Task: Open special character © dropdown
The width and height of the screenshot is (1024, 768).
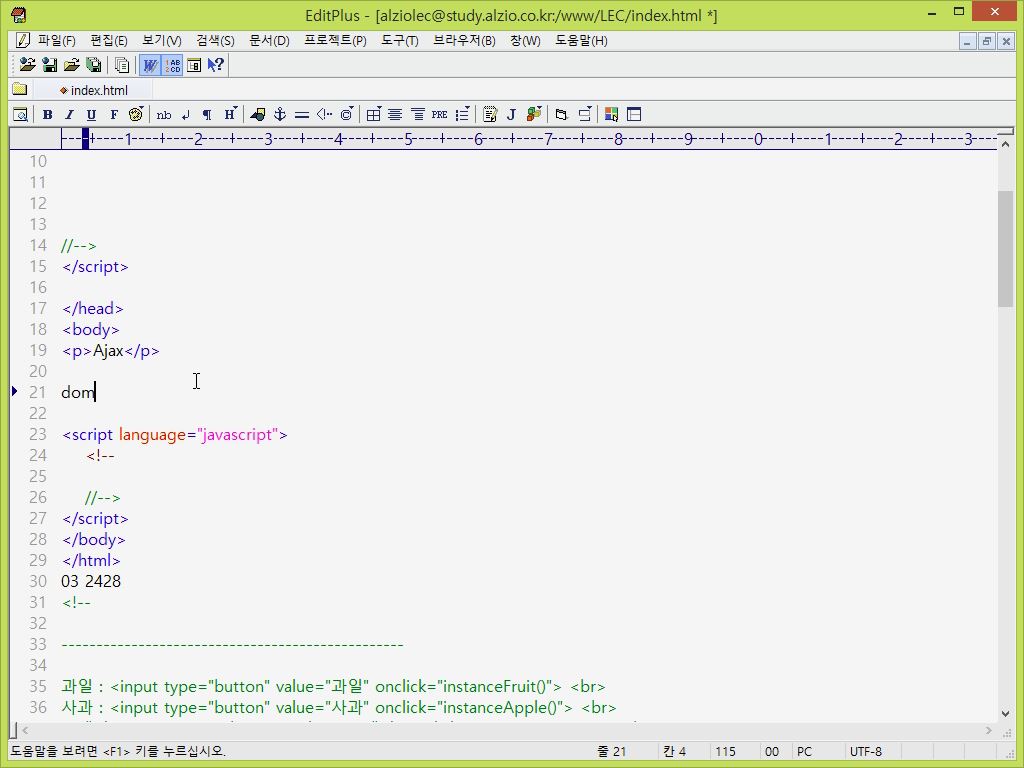Action: [347, 114]
